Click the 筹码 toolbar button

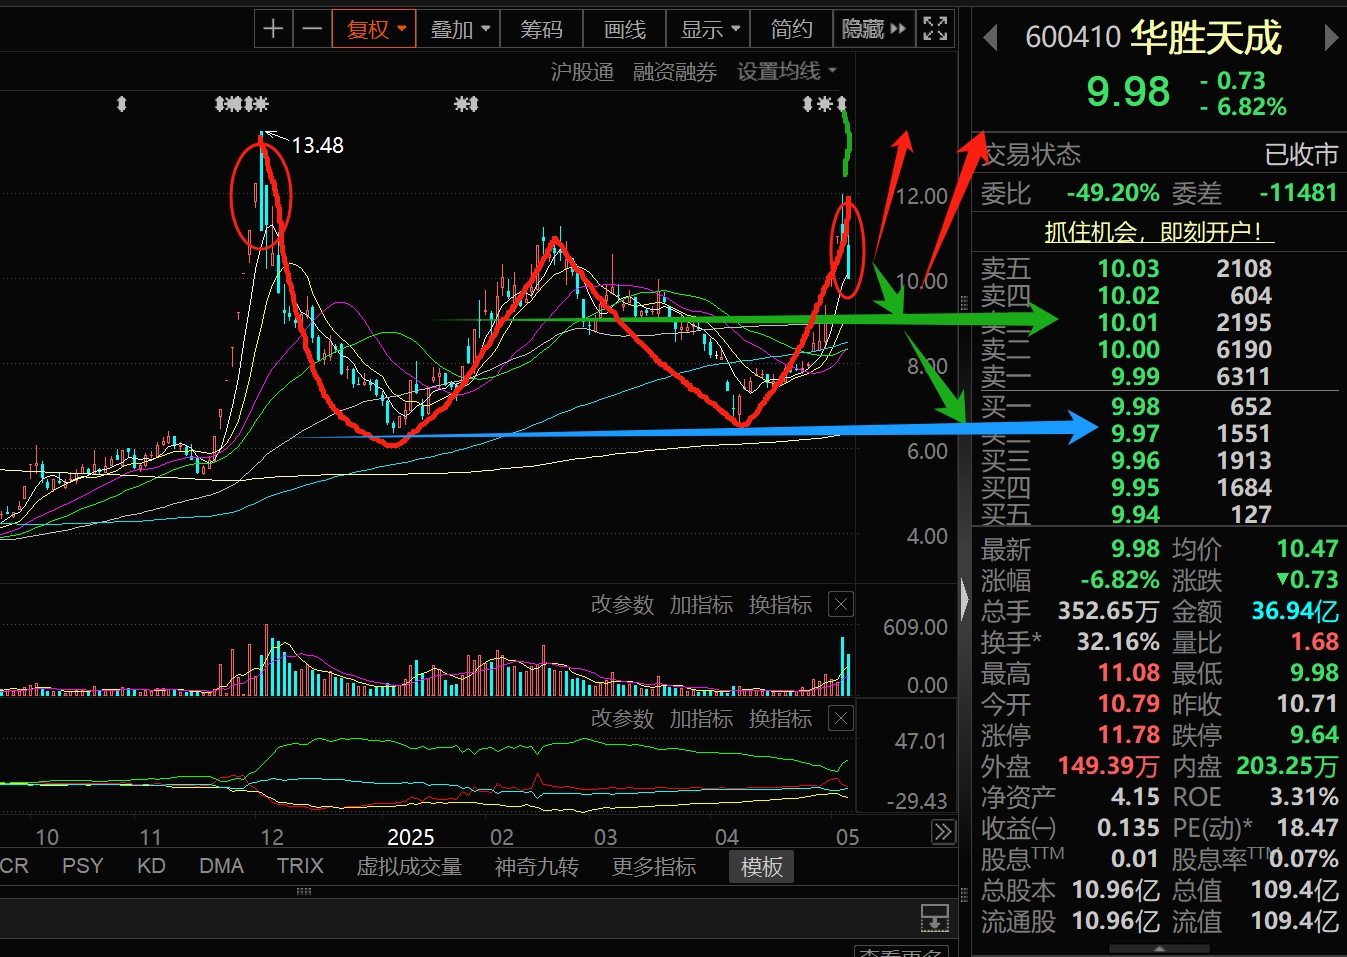[x=541, y=29]
